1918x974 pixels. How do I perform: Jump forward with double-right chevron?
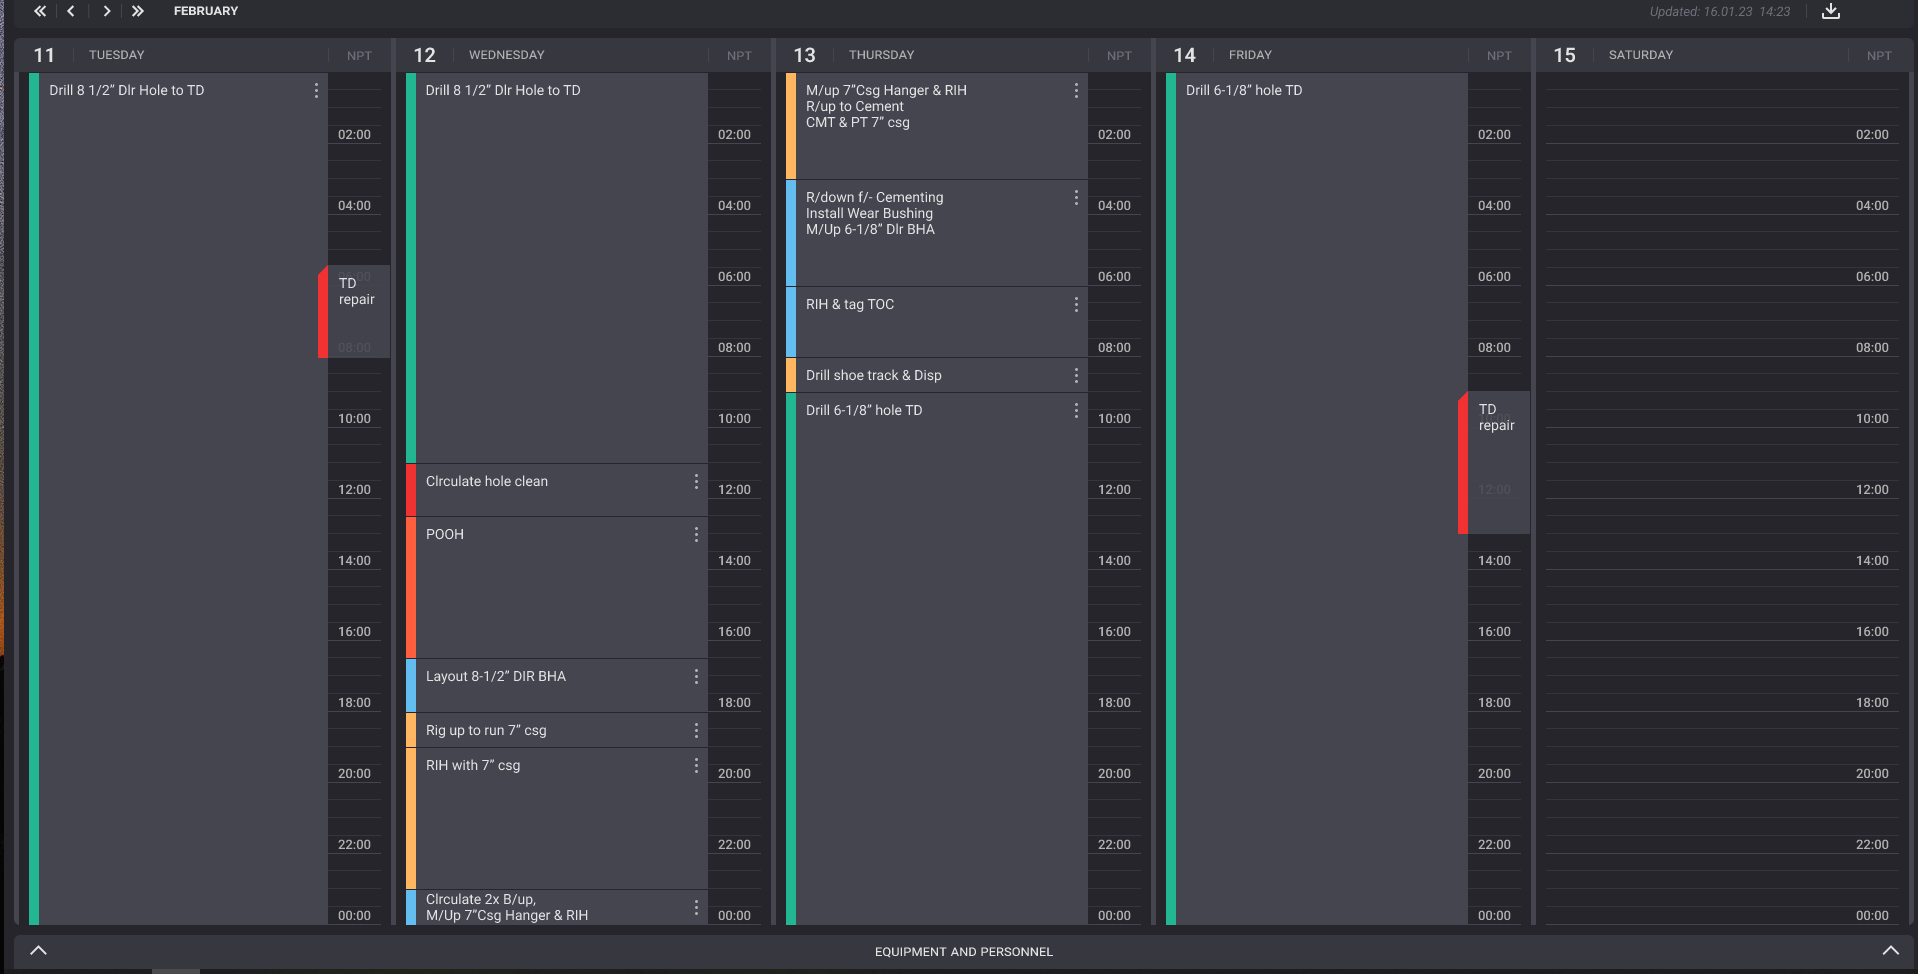click(138, 11)
